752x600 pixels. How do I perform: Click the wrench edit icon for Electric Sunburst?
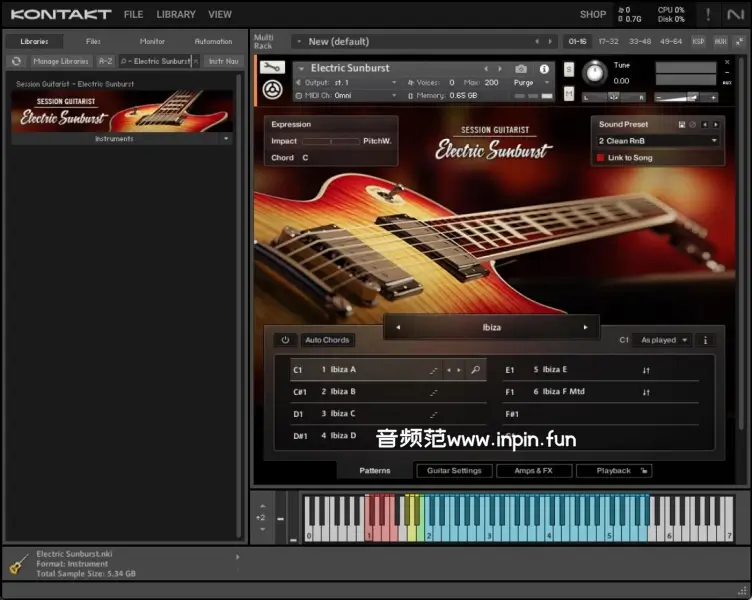[270, 68]
